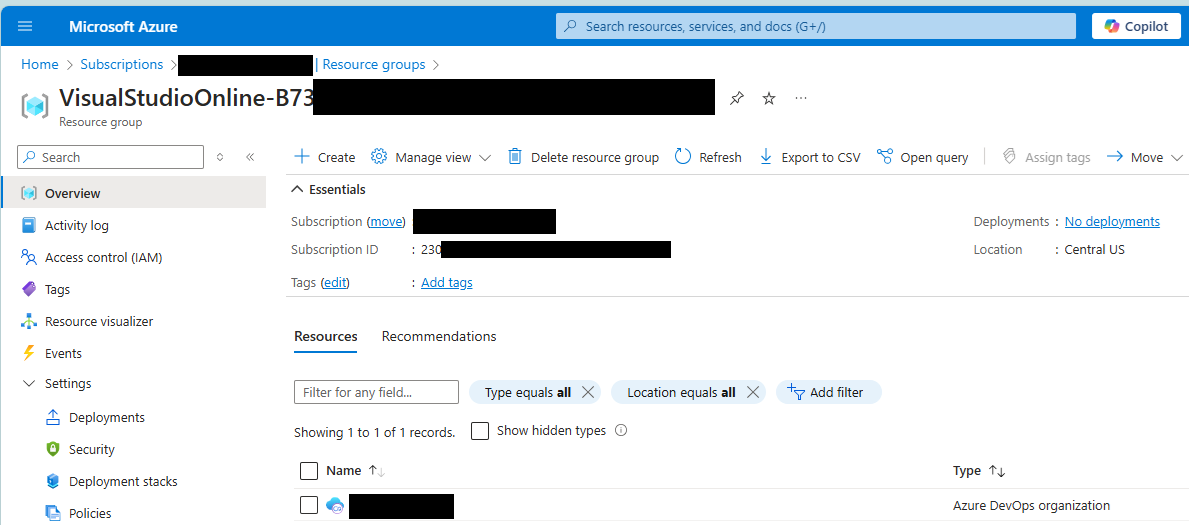This screenshot has height=525, width=1189.
Task: Open Resource groups breadcrumb
Action: tap(374, 64)
